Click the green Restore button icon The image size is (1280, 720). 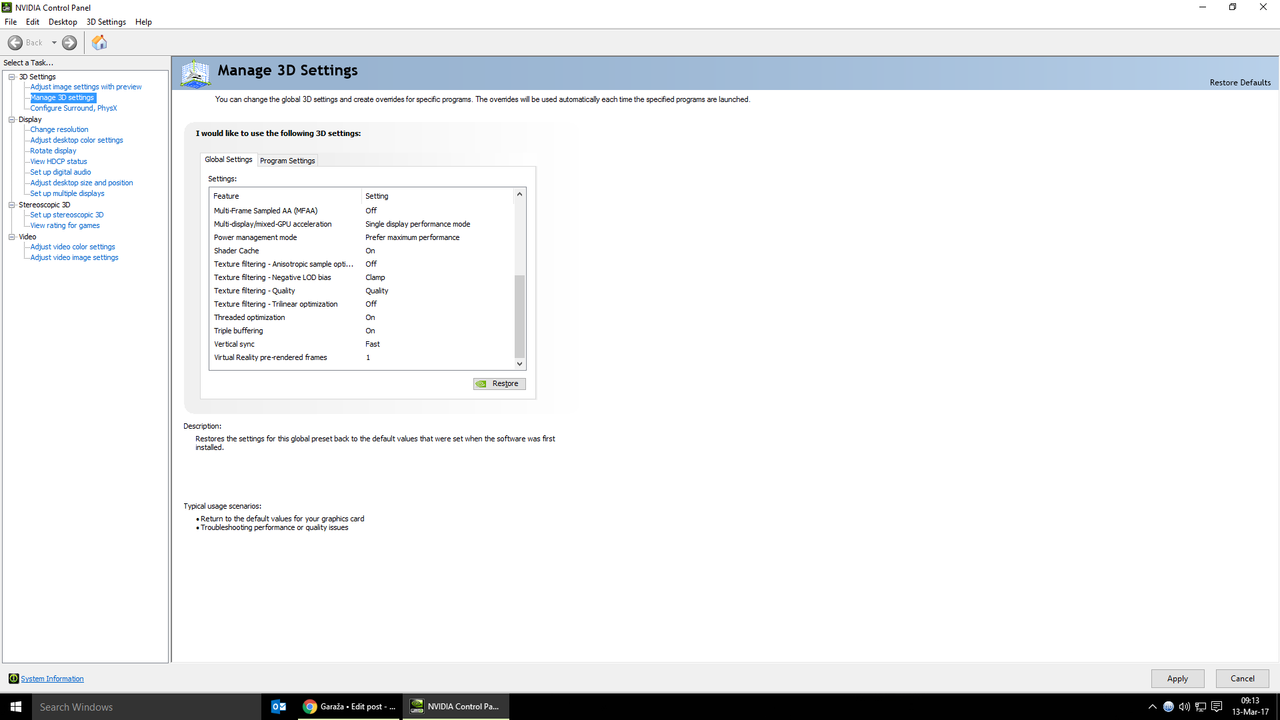481,383
